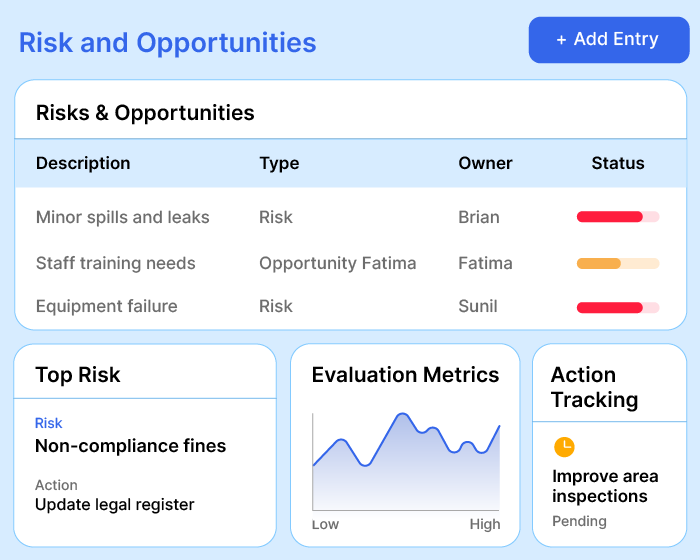Click the plus icon in Add Entry
Screen dimensions: 700x560
[x=561, y=40]
